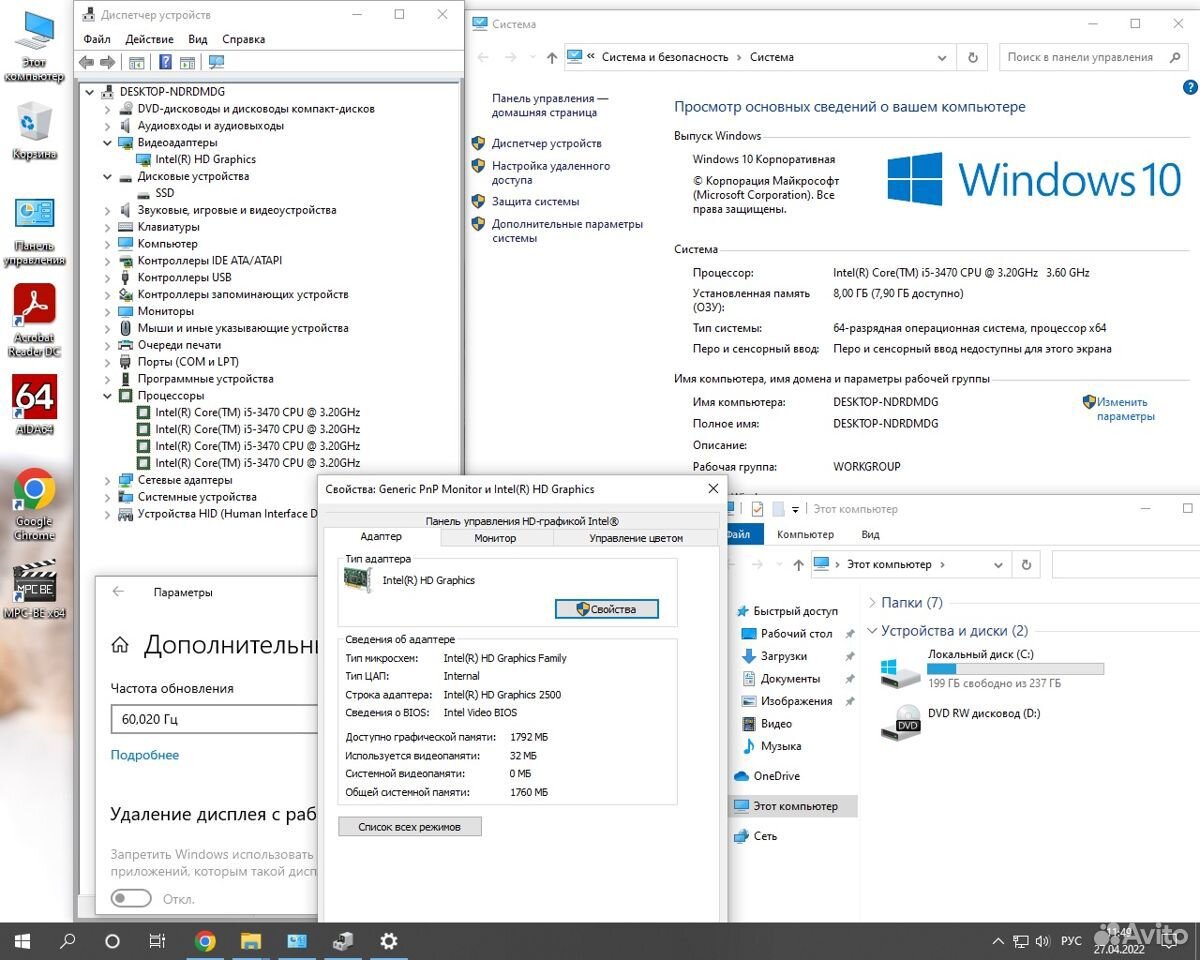
Task: Open Acrobat Reader DC desktop shortcut
Action: [34, 320]
